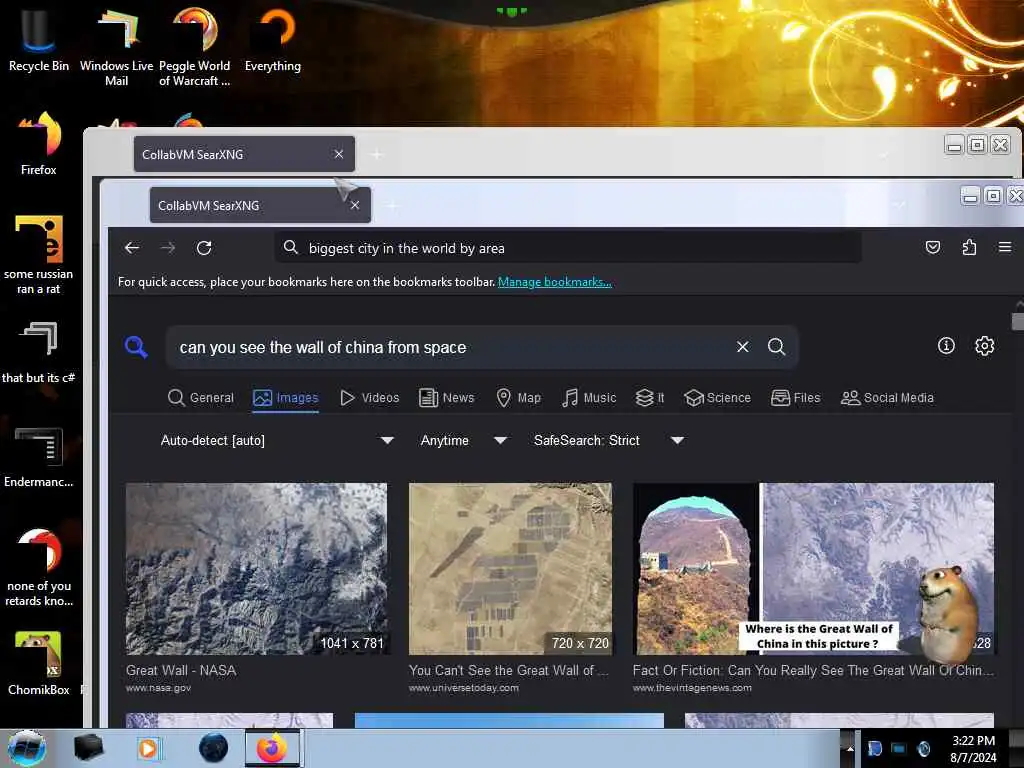Open a new tab in the front window
Screen dimensions: 1024x768
point(392,206)
